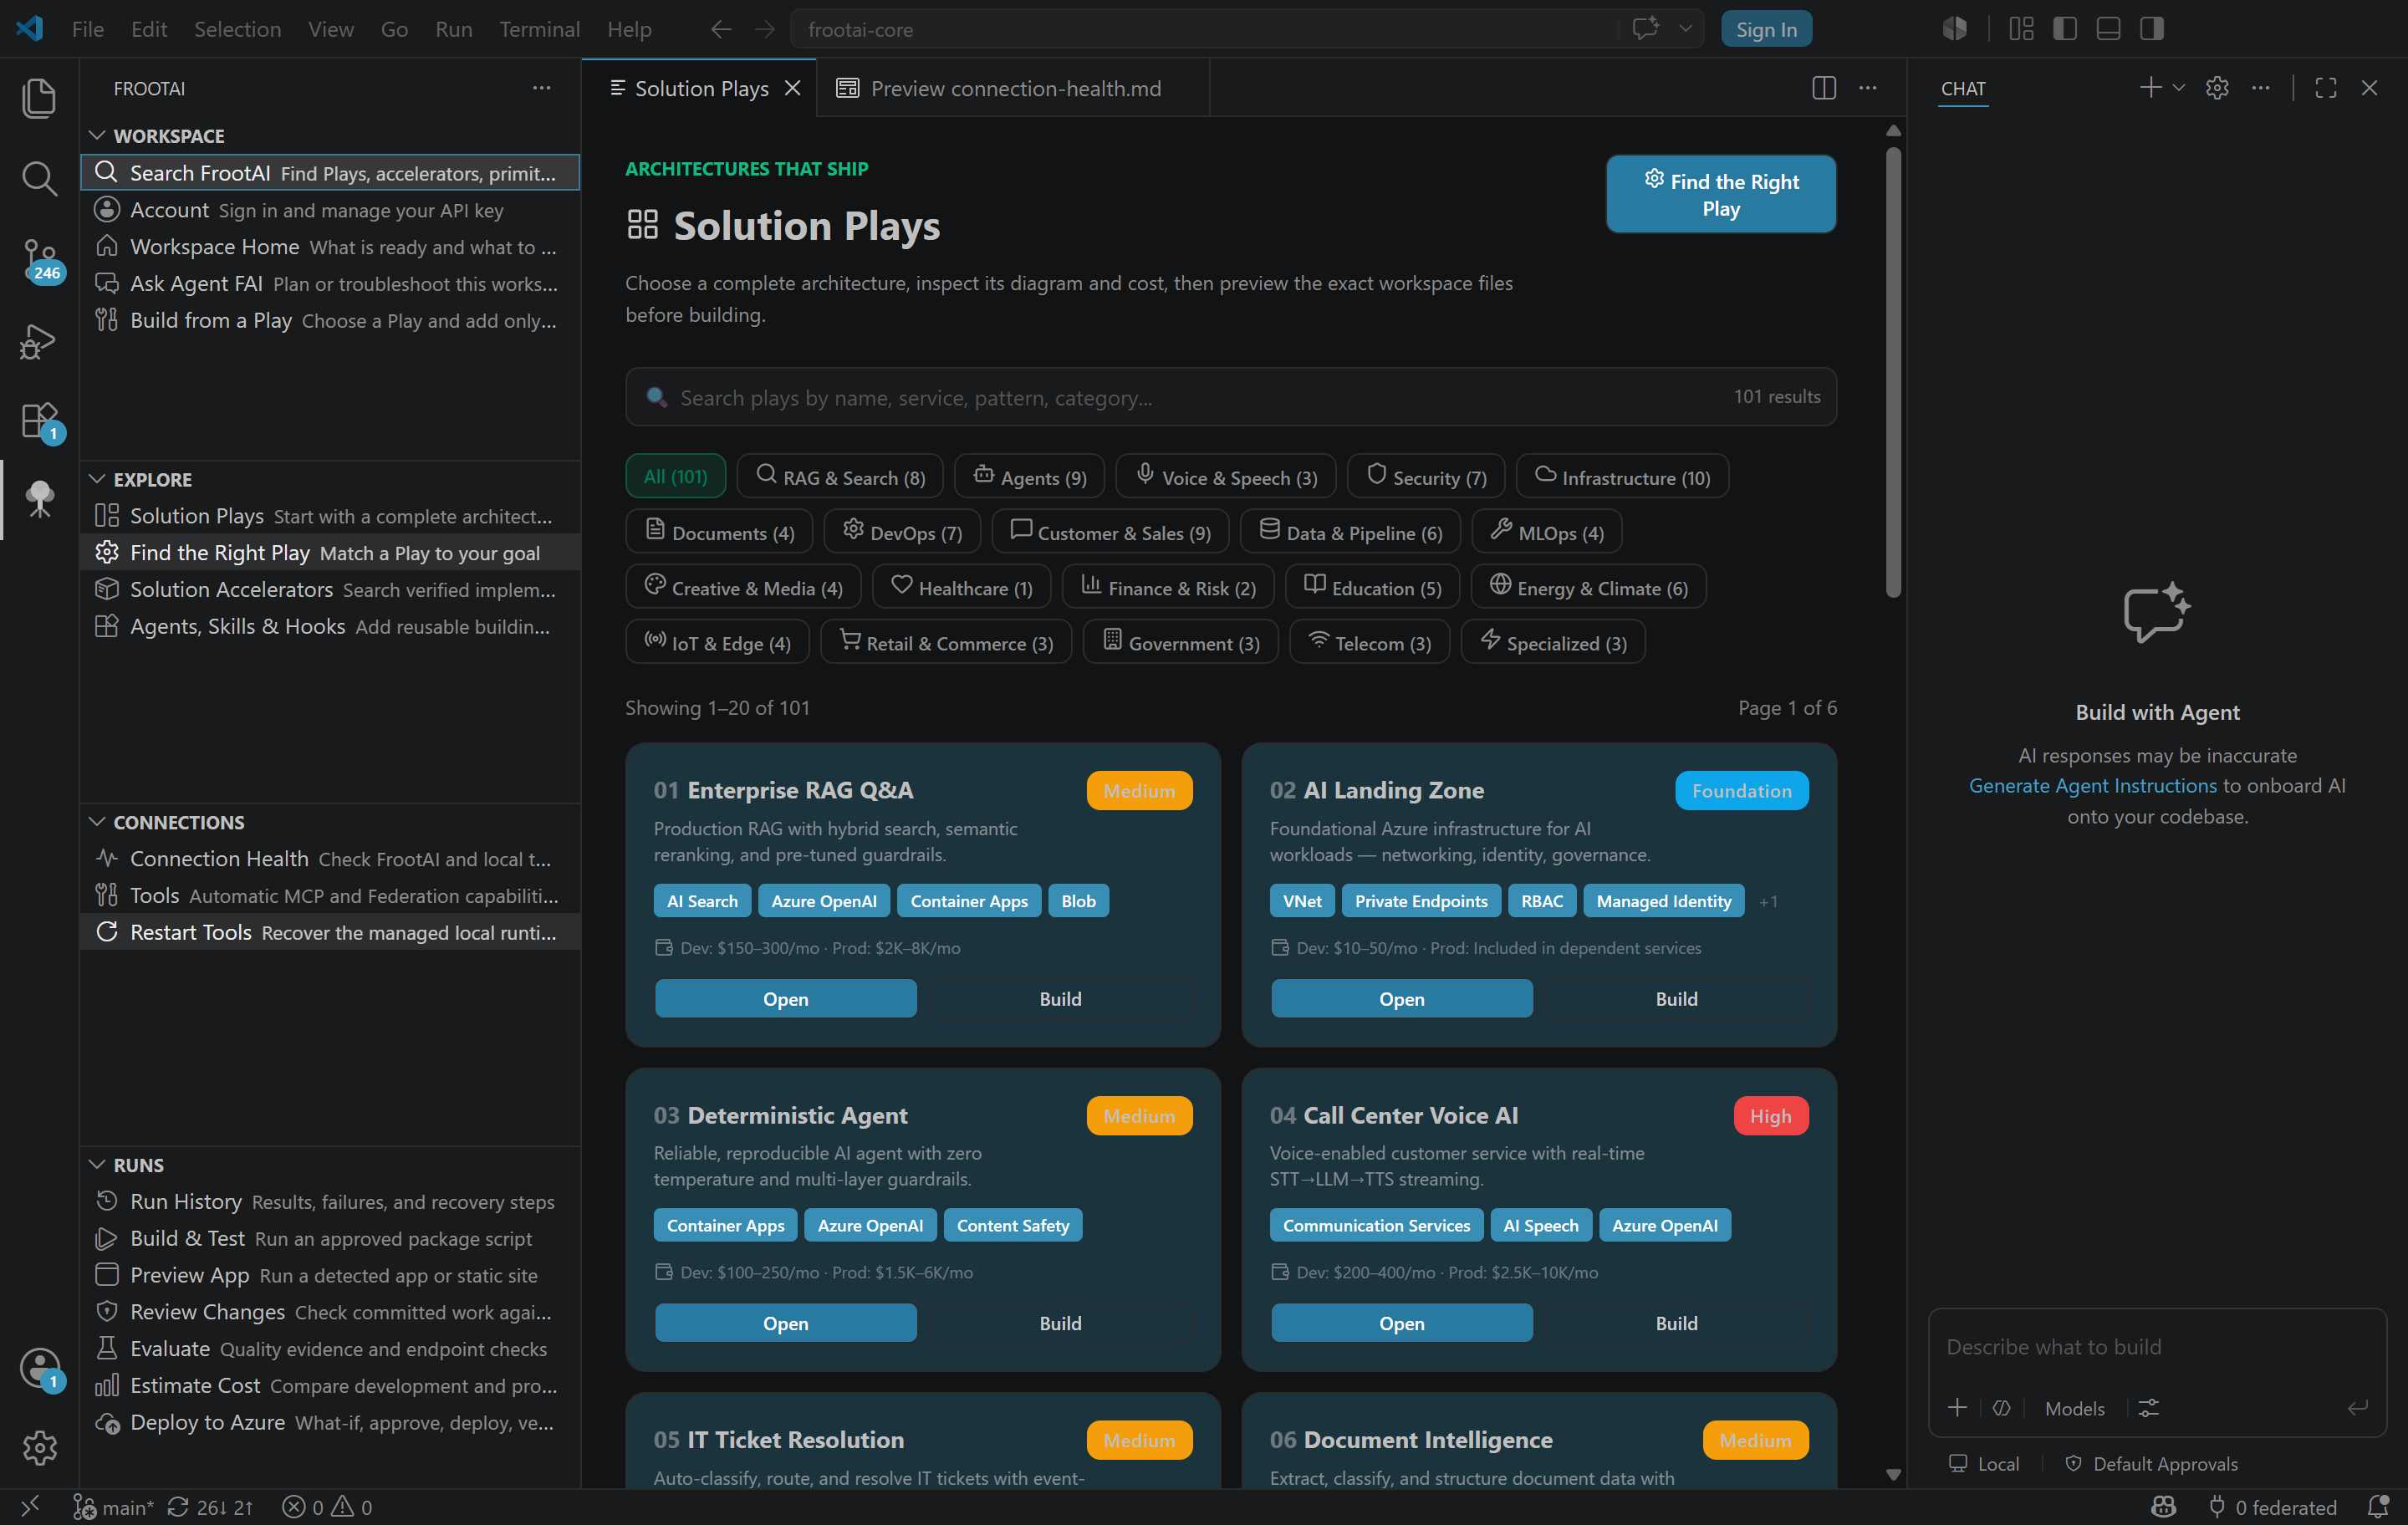Select the Solution Plays editor tab
Image resolution: width=2408 pixels, height=1525 pixels.
coord(700,88)
